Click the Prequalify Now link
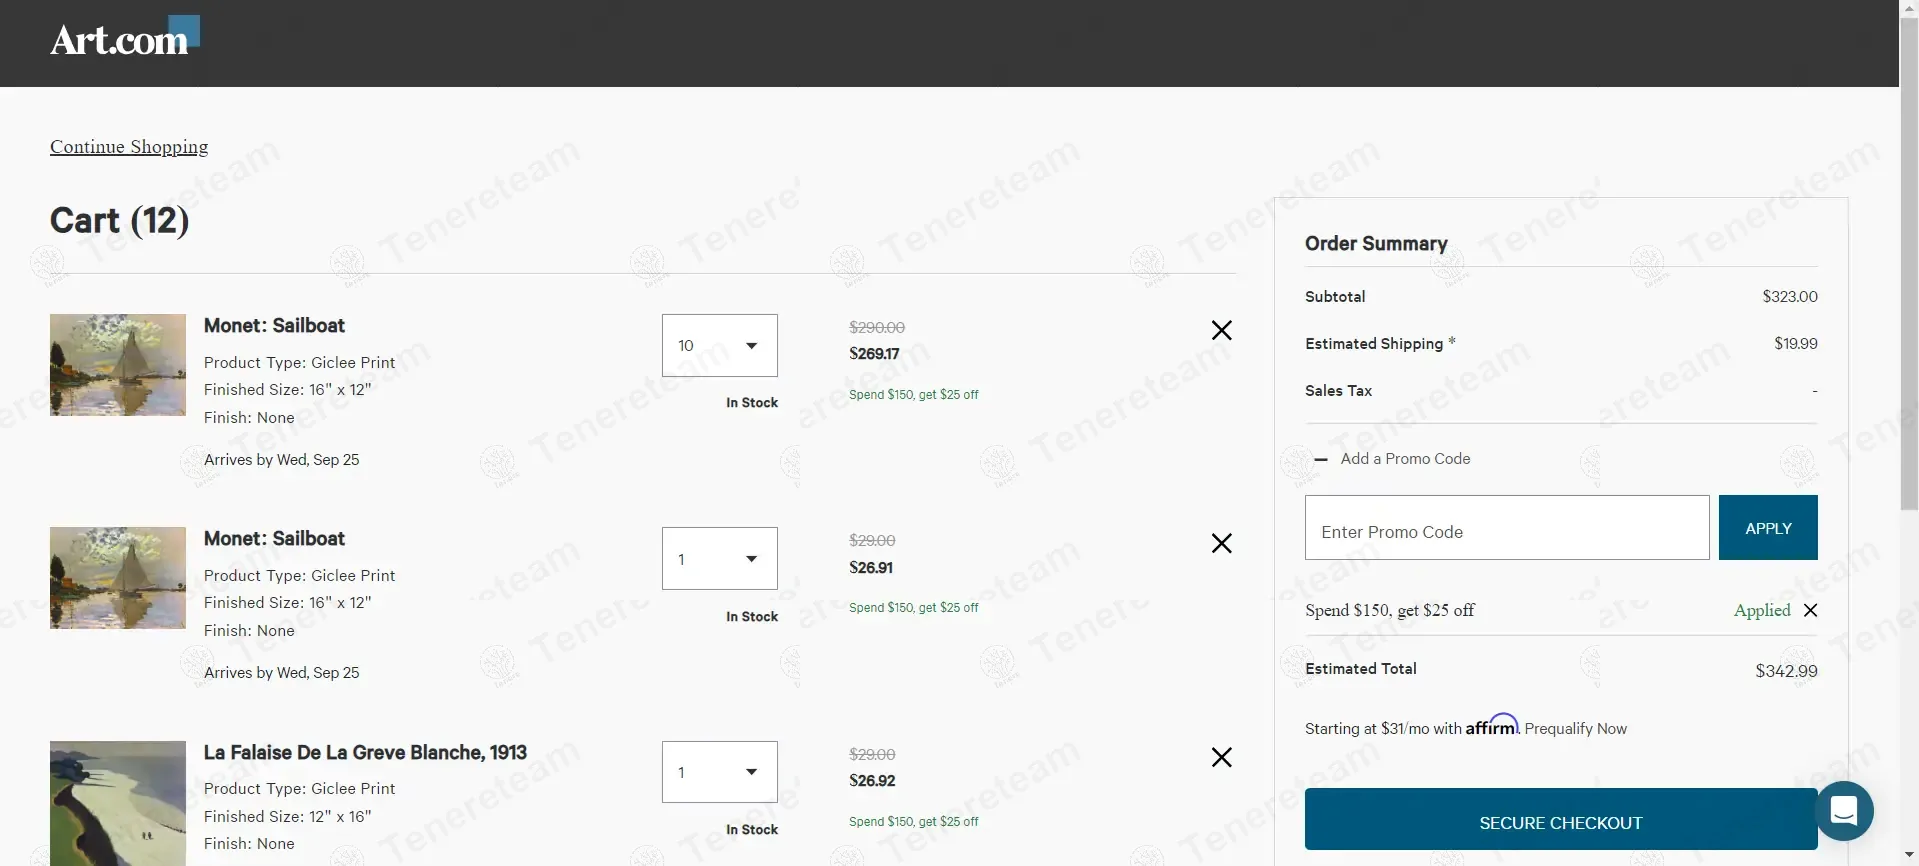Image resolution: width=1919 pixels, height=866 pixels. [1575, 729]
